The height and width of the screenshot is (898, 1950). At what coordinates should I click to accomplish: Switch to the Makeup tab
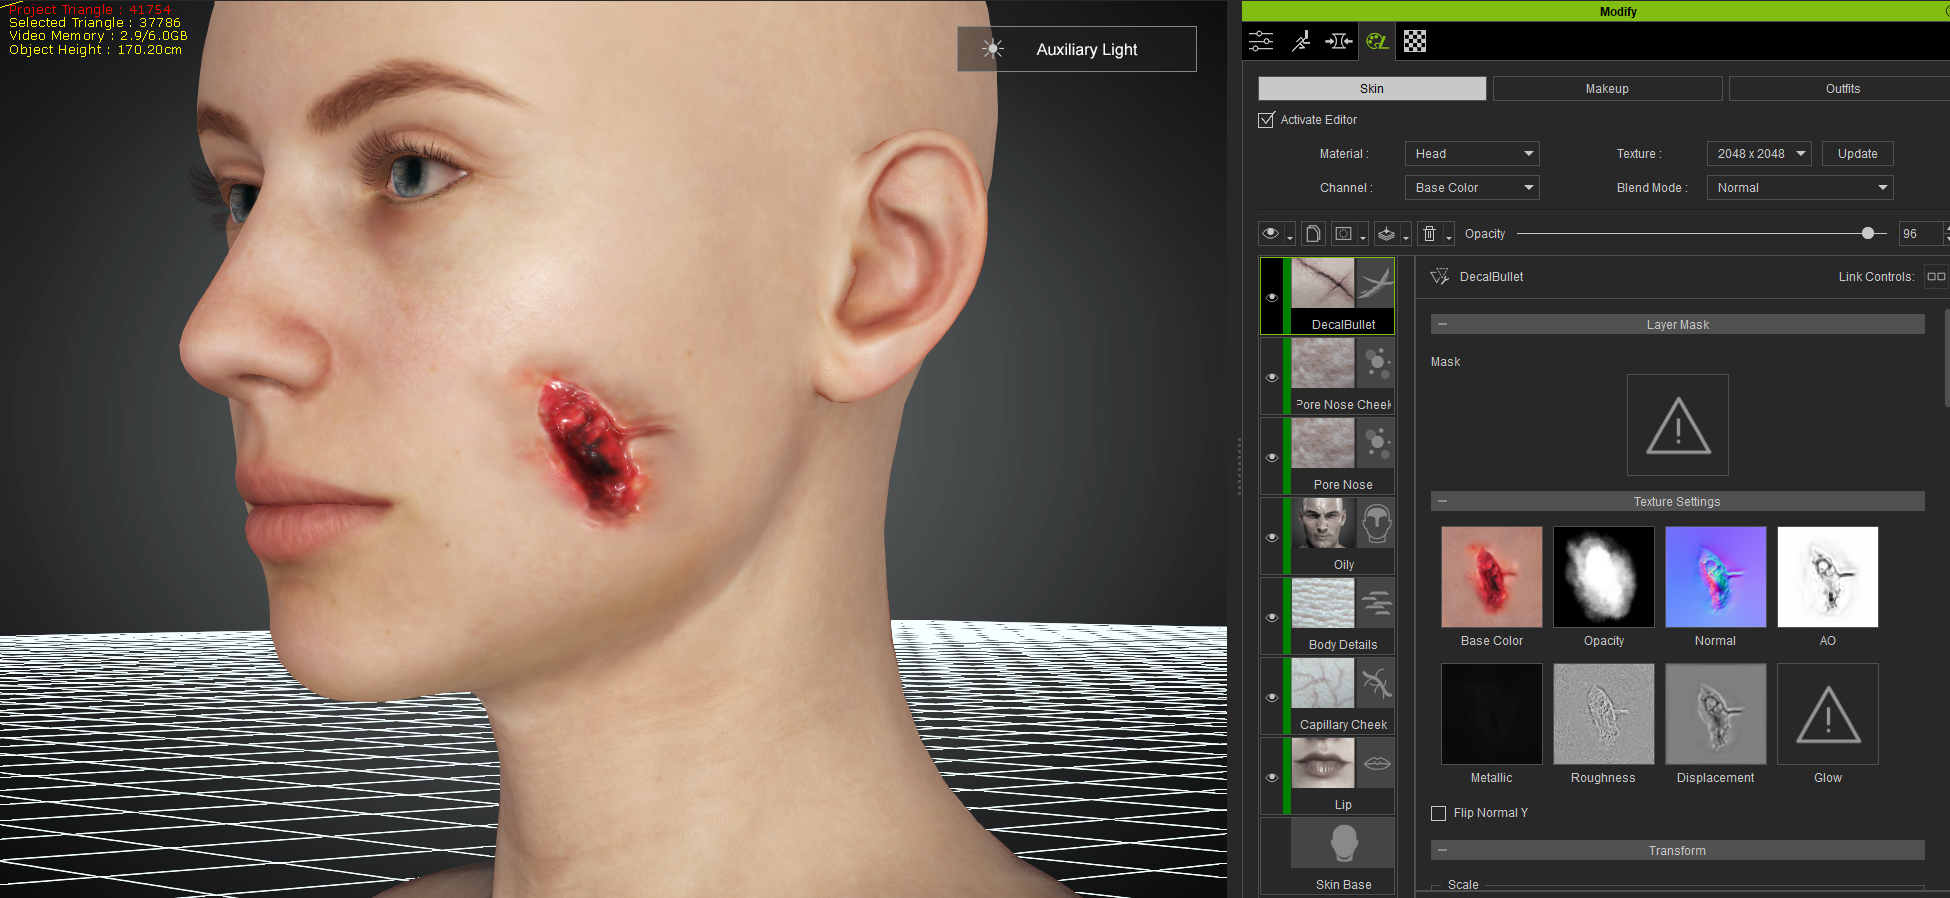tap(1607, 89)
